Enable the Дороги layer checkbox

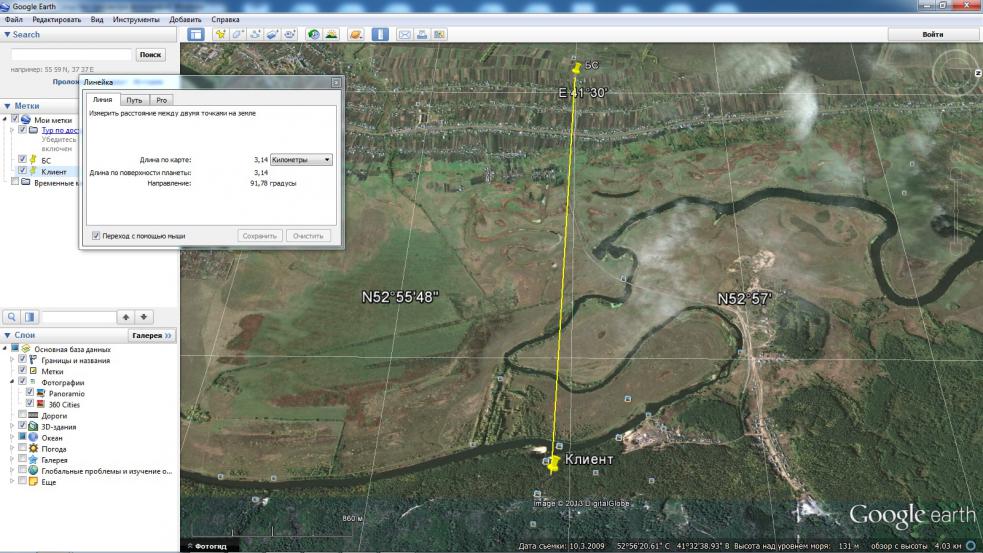coord(22,415)
